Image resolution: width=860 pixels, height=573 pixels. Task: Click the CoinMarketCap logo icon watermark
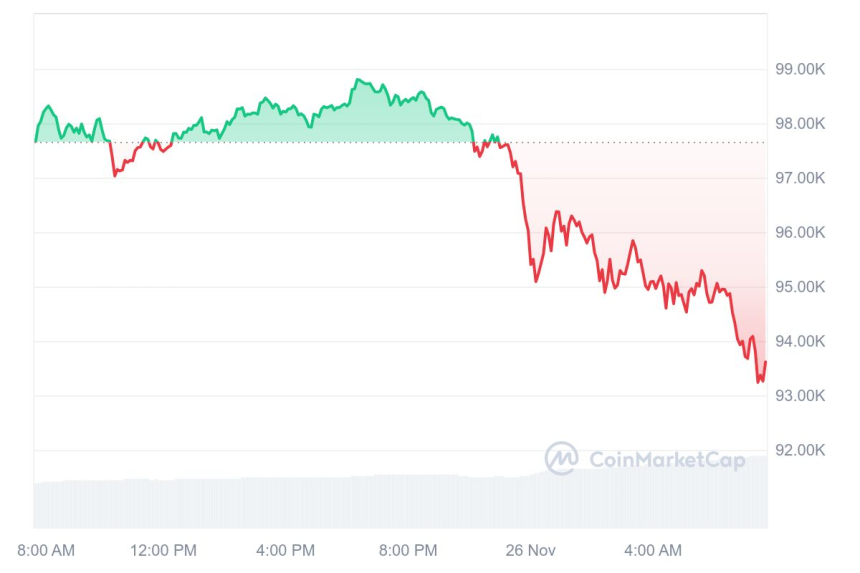tap(561, 459)
